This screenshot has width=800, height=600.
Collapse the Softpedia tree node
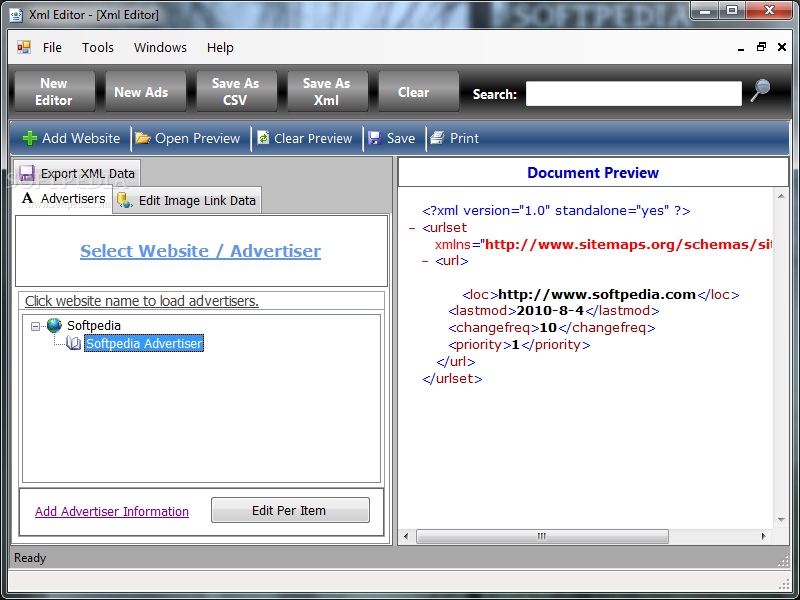coord(35,326)
